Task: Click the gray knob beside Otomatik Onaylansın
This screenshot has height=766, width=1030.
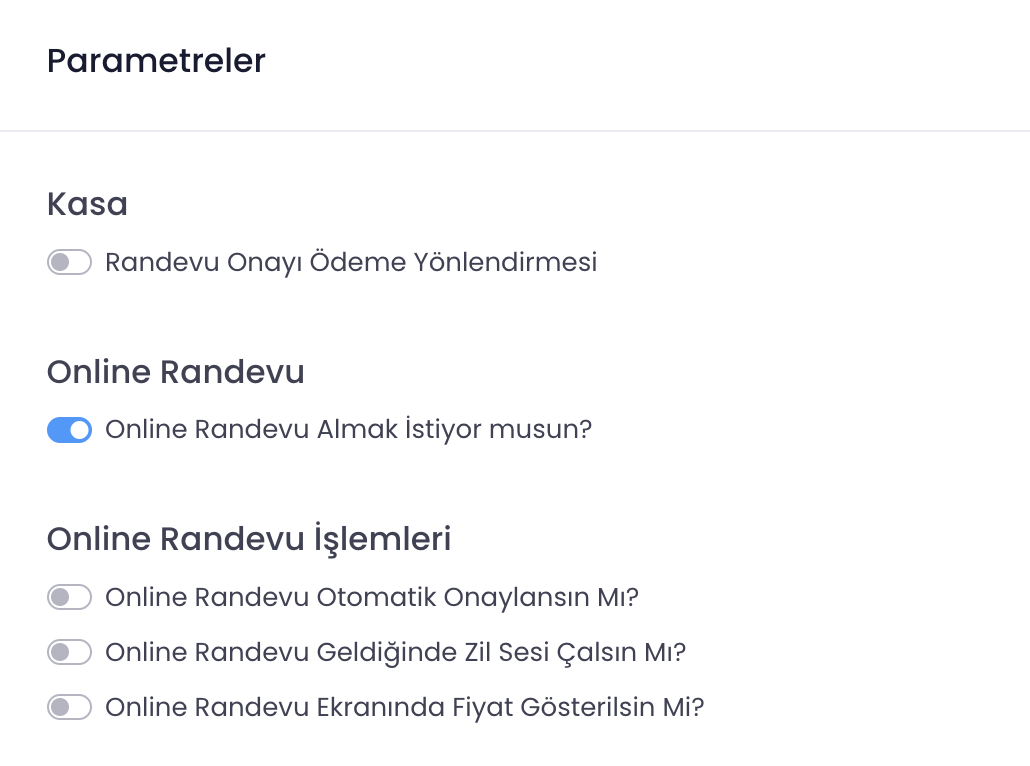Action: [59, 598]
